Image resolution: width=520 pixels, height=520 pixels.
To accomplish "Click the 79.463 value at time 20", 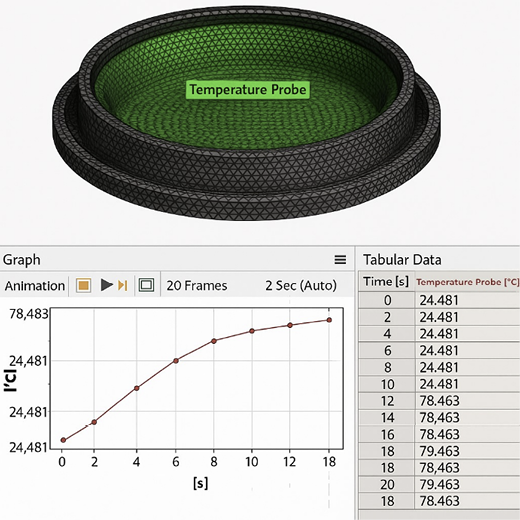I will pos(439,484).
